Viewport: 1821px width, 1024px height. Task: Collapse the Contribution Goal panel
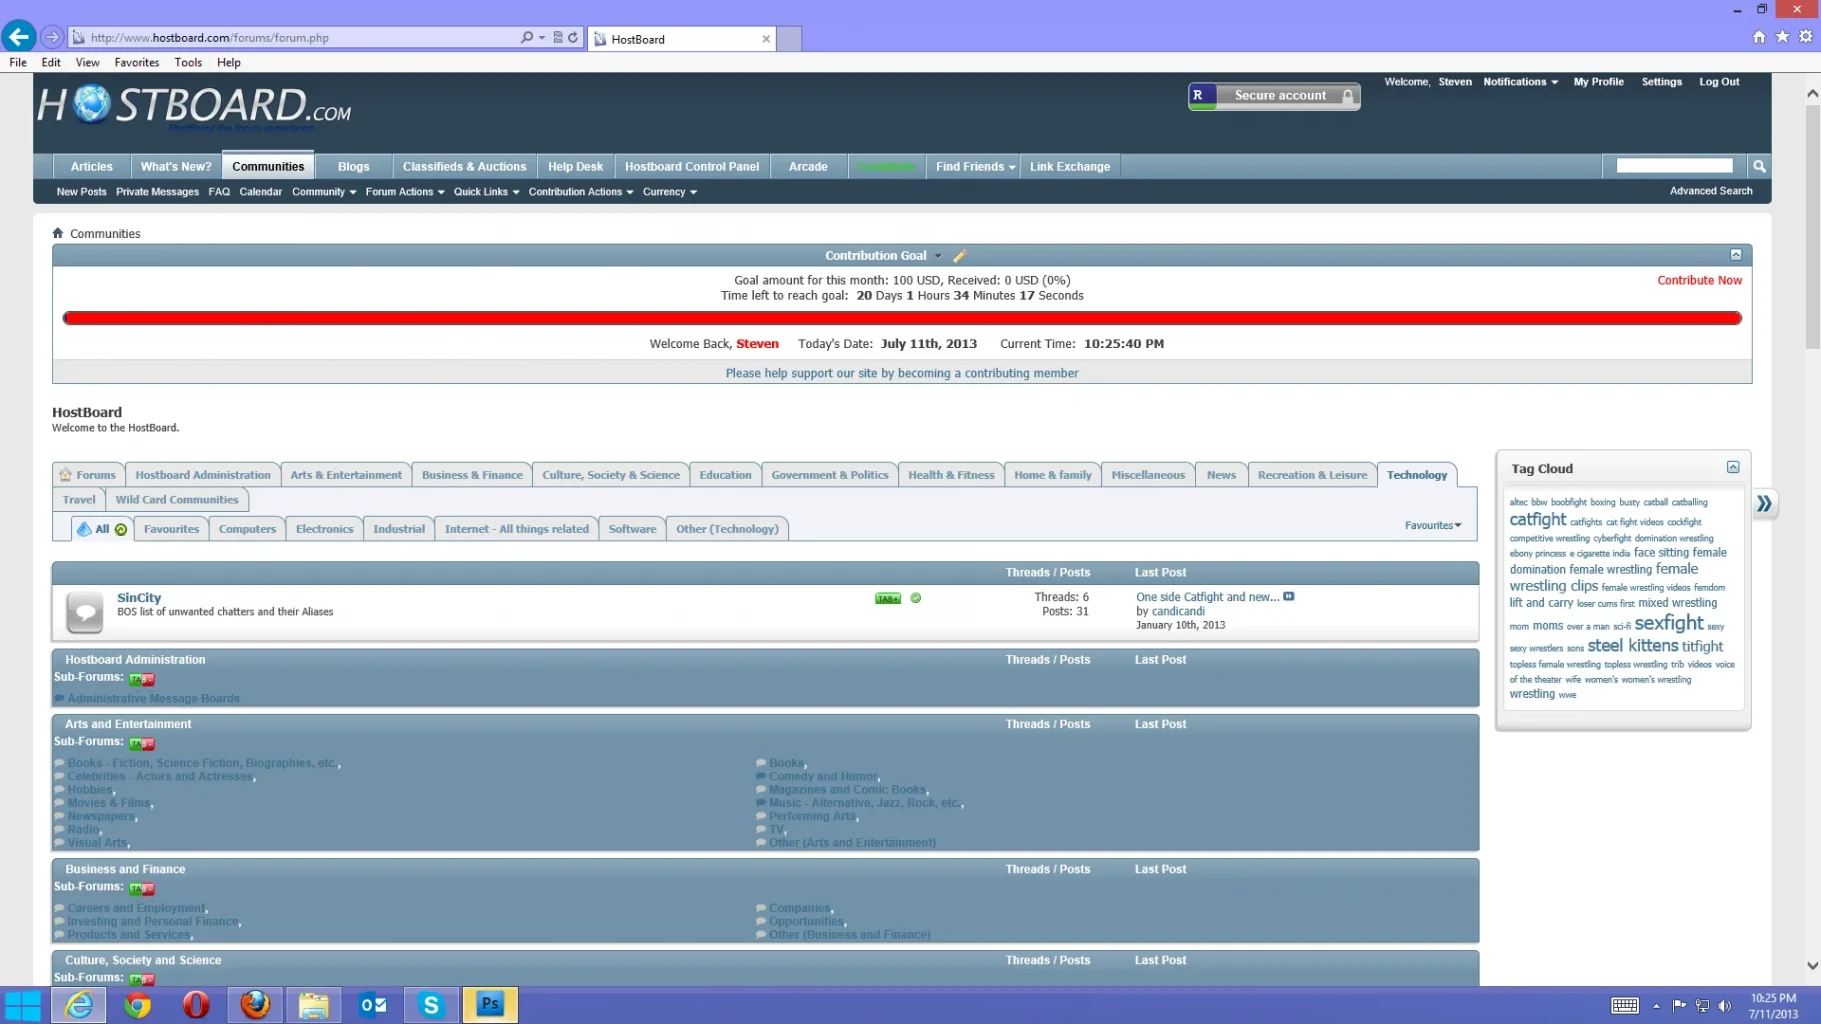tap(1736, 255)
